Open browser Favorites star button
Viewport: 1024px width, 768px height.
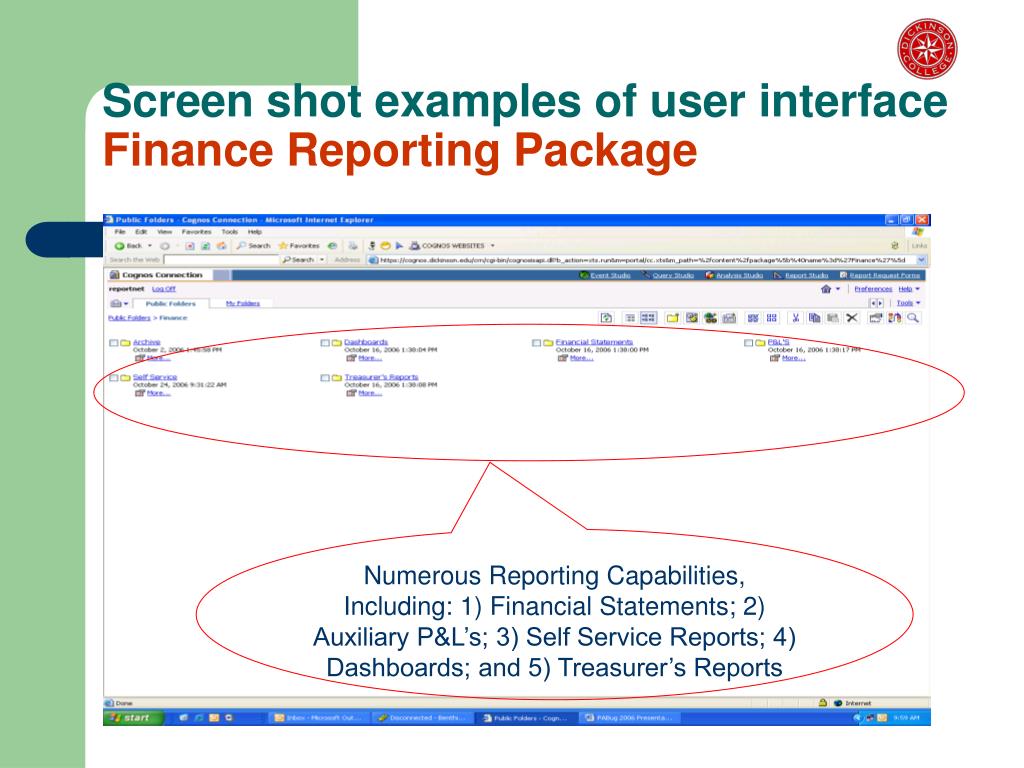pyautogui.click(x=299, y=246)
